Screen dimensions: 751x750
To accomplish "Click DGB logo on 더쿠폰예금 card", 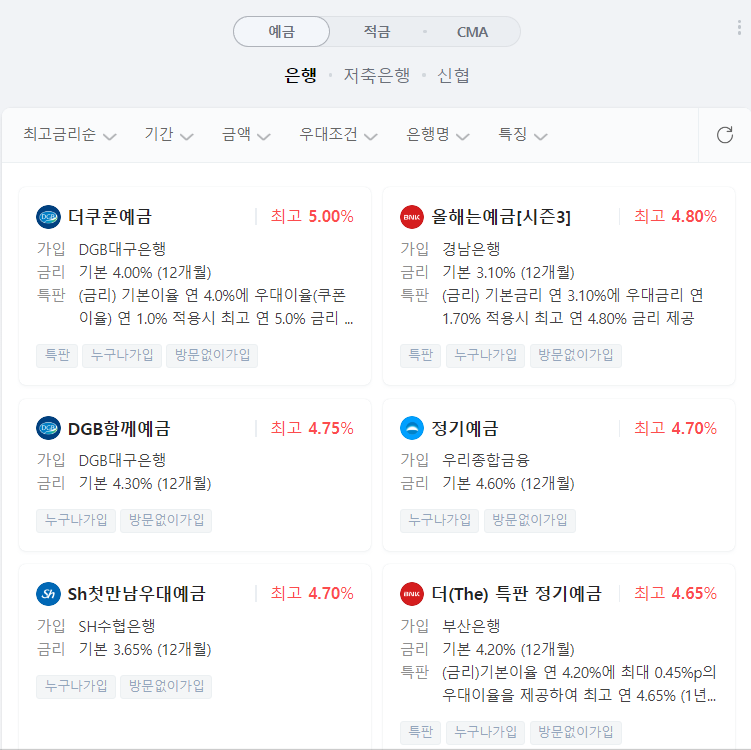I will 48,217.
